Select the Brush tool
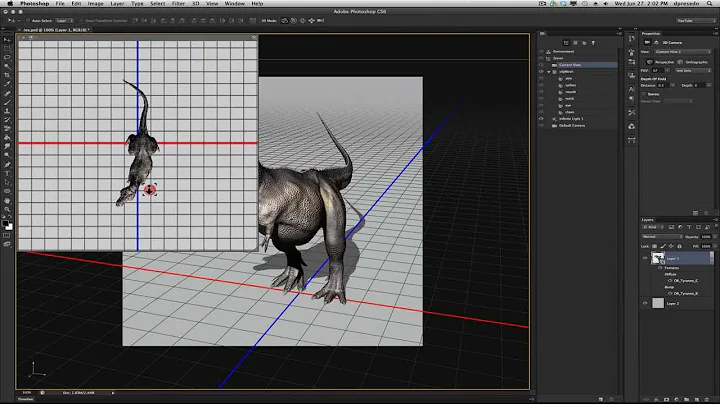Image resolution: width=720 pixels, height=404 pixels. coord(7,102)
